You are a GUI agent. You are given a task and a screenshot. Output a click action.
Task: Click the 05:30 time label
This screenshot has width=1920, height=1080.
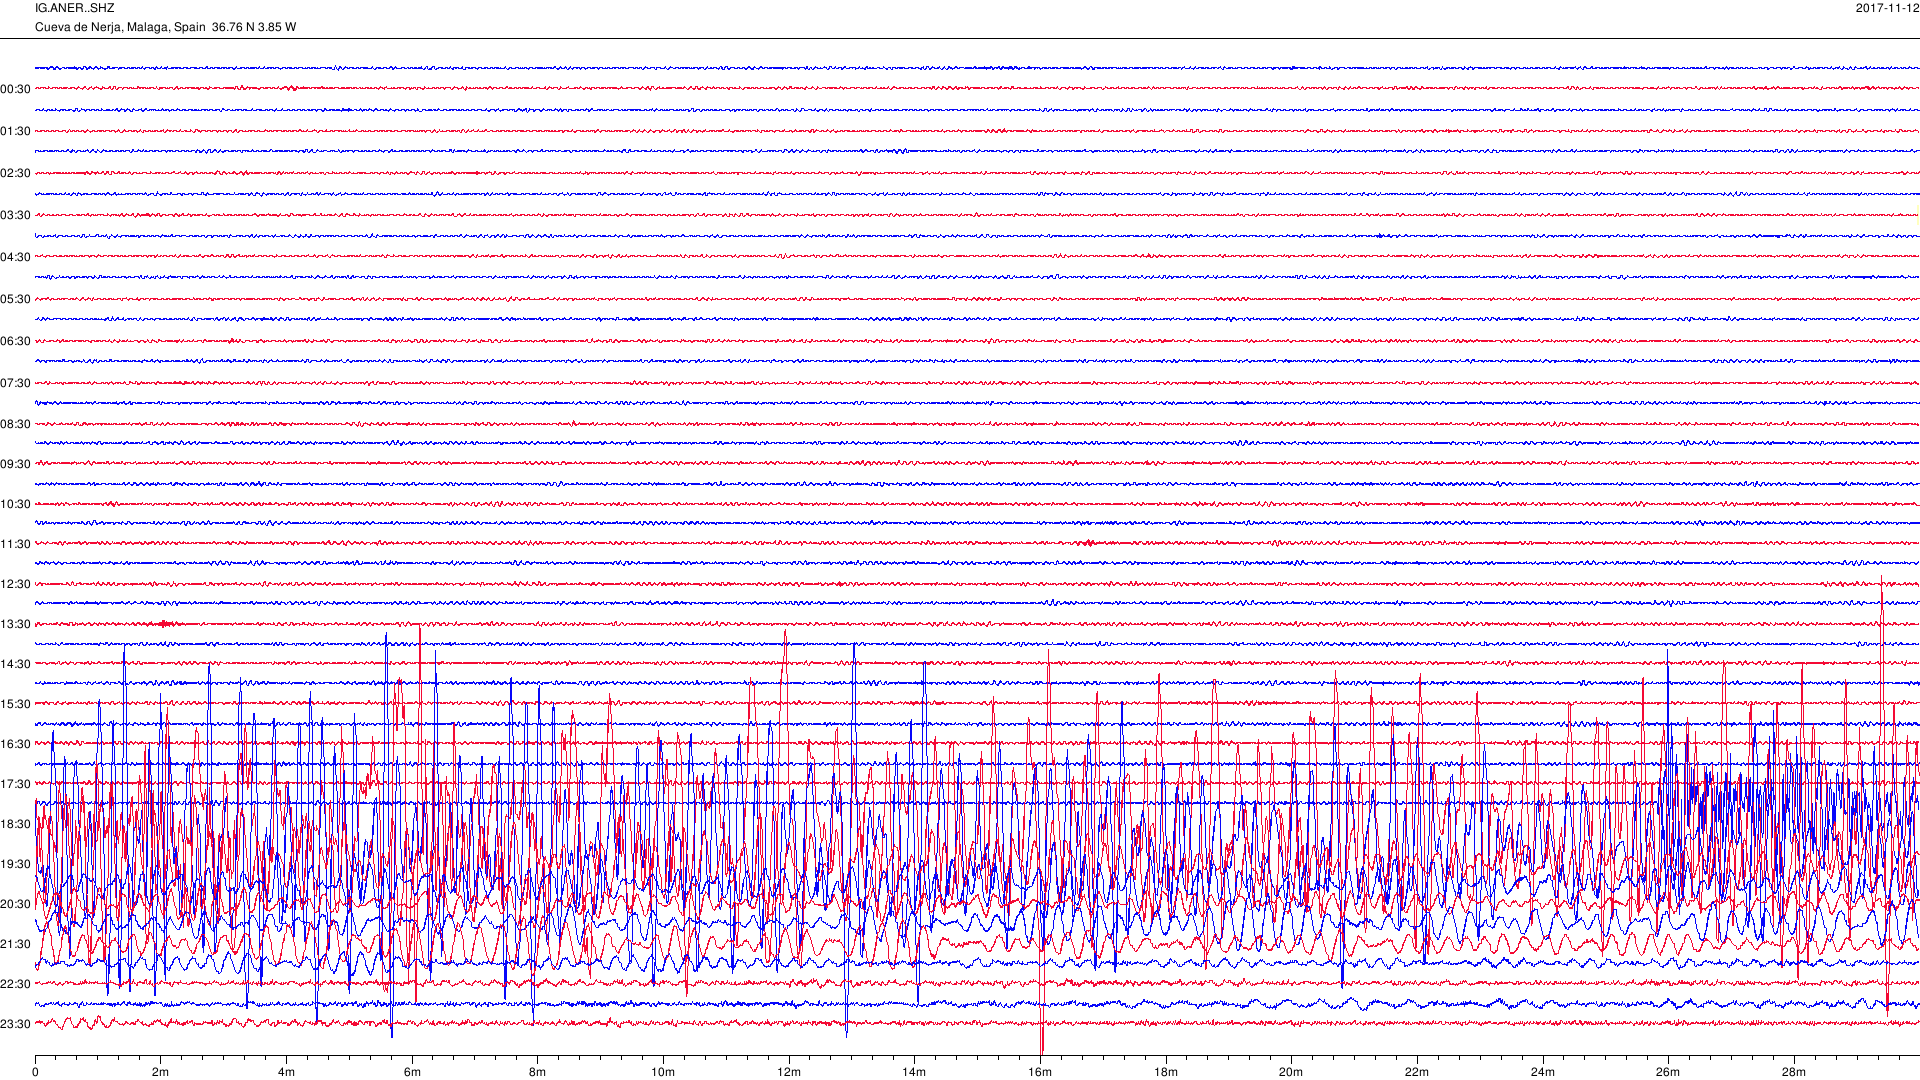click(16, 299)
